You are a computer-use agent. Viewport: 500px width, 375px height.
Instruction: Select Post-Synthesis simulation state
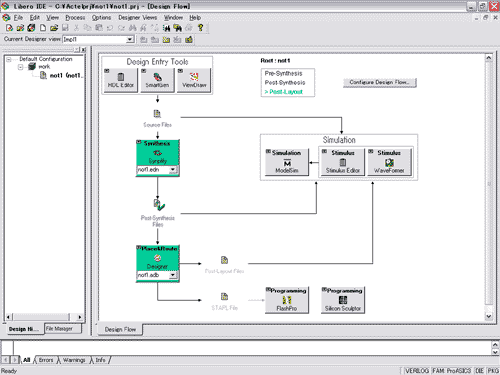pyautogui.click(x=285, y=82)
